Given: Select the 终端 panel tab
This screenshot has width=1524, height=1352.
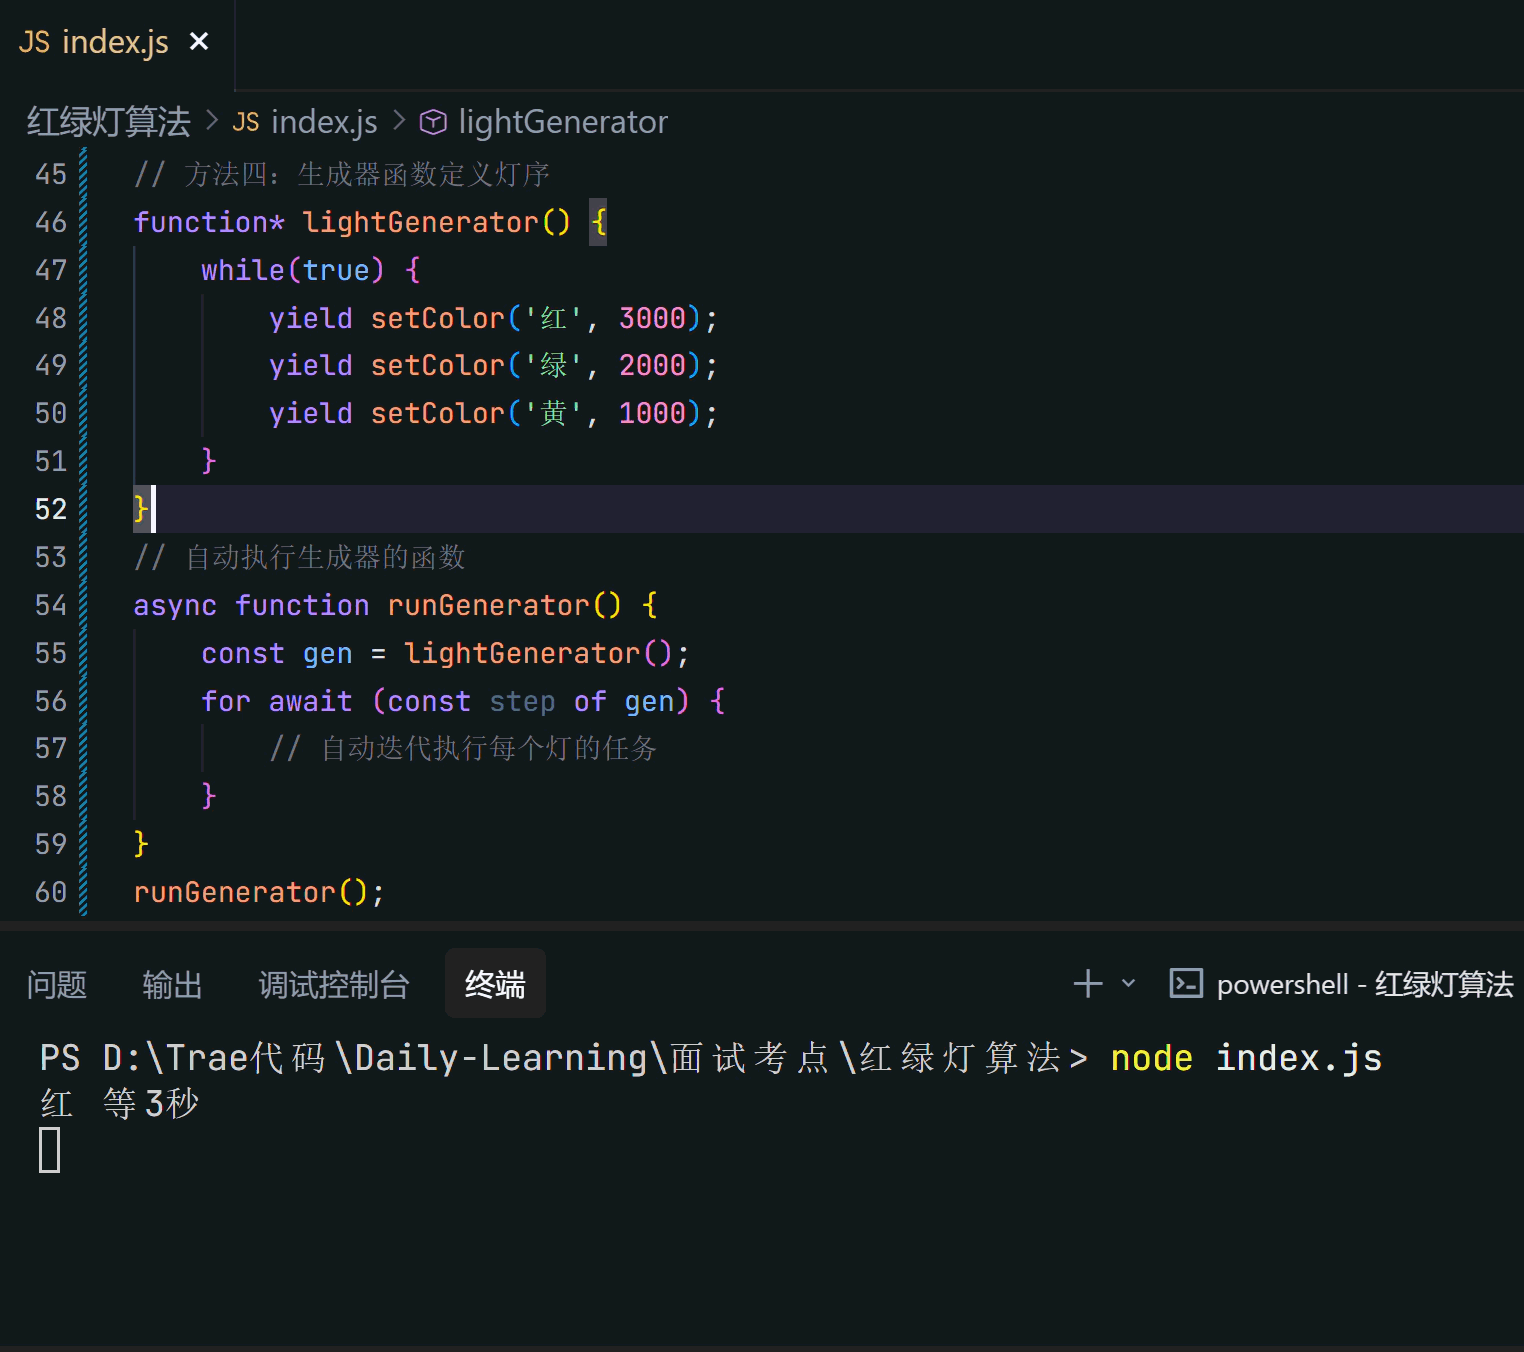Looking at the screenshot, I should [x=495, y=984].
